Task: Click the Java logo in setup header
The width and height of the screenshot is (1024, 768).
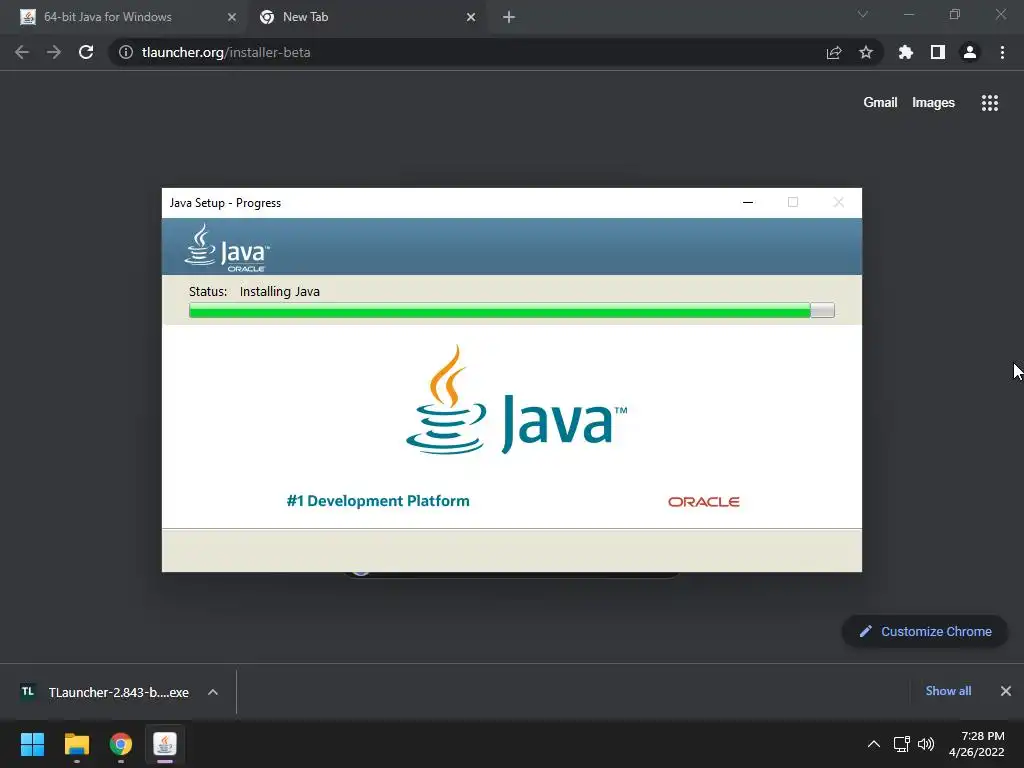Action: click(x=227, y=248)
